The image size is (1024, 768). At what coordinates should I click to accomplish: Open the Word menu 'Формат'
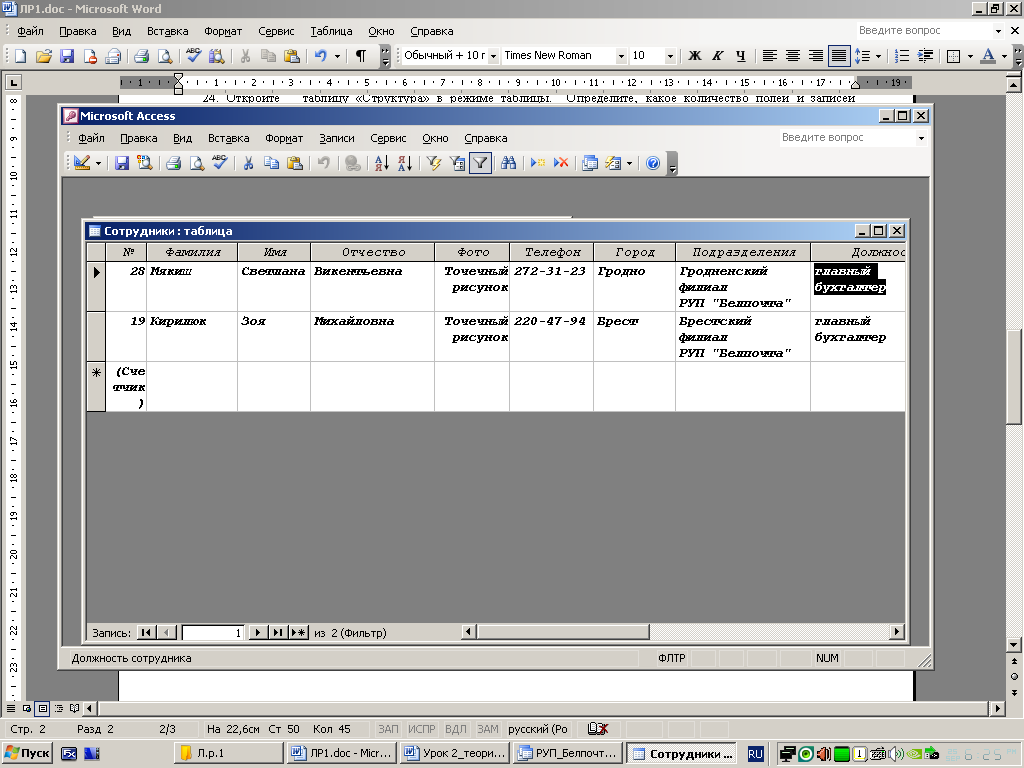[x=223, y=31]
